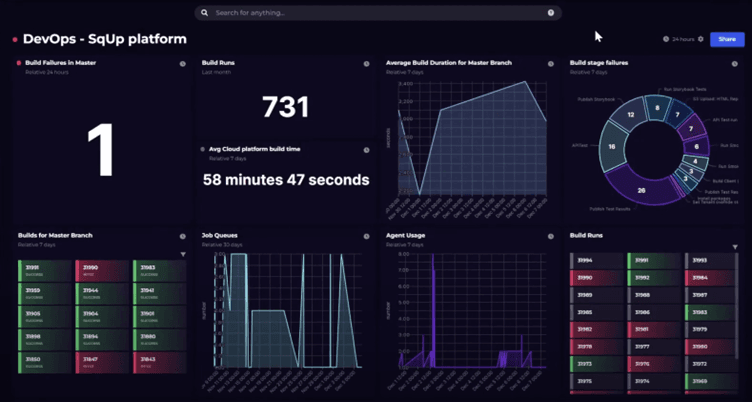Open run 31994 in Build Runs
This screenshot has height=402, width=752.
click(597, 260)
